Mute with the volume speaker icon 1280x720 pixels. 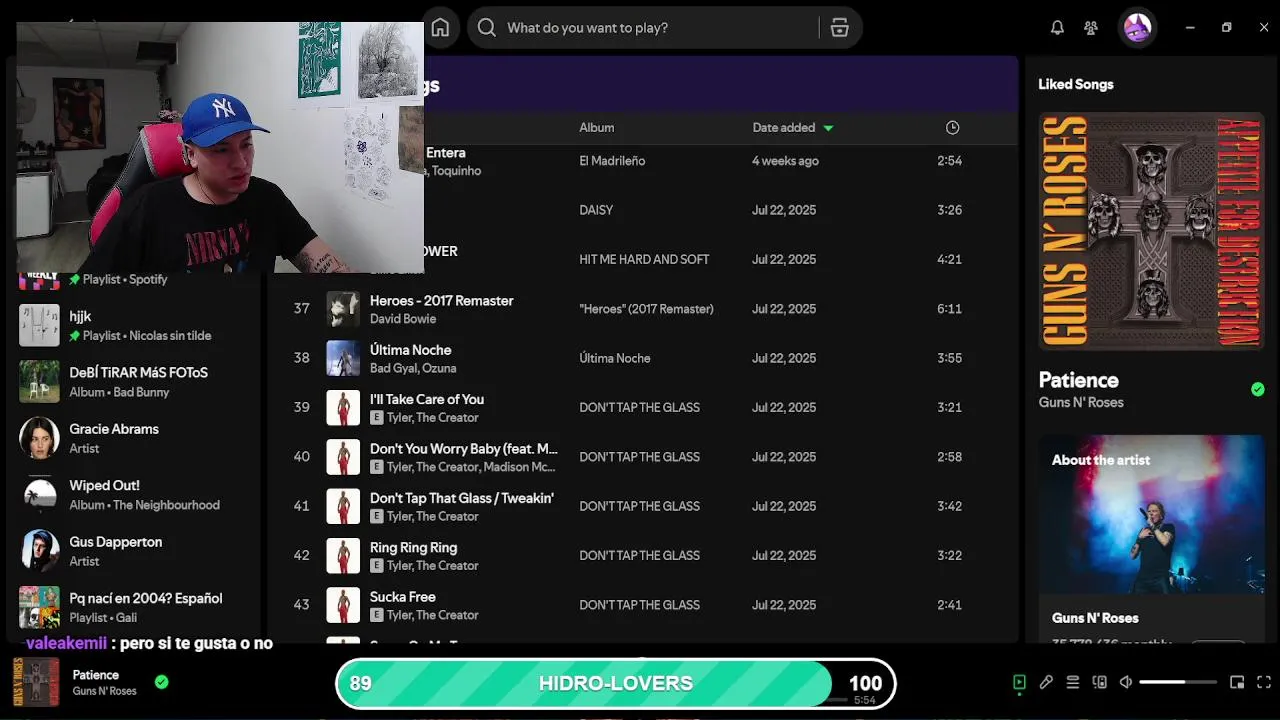pyautogui.click(x=1126, y=682)
